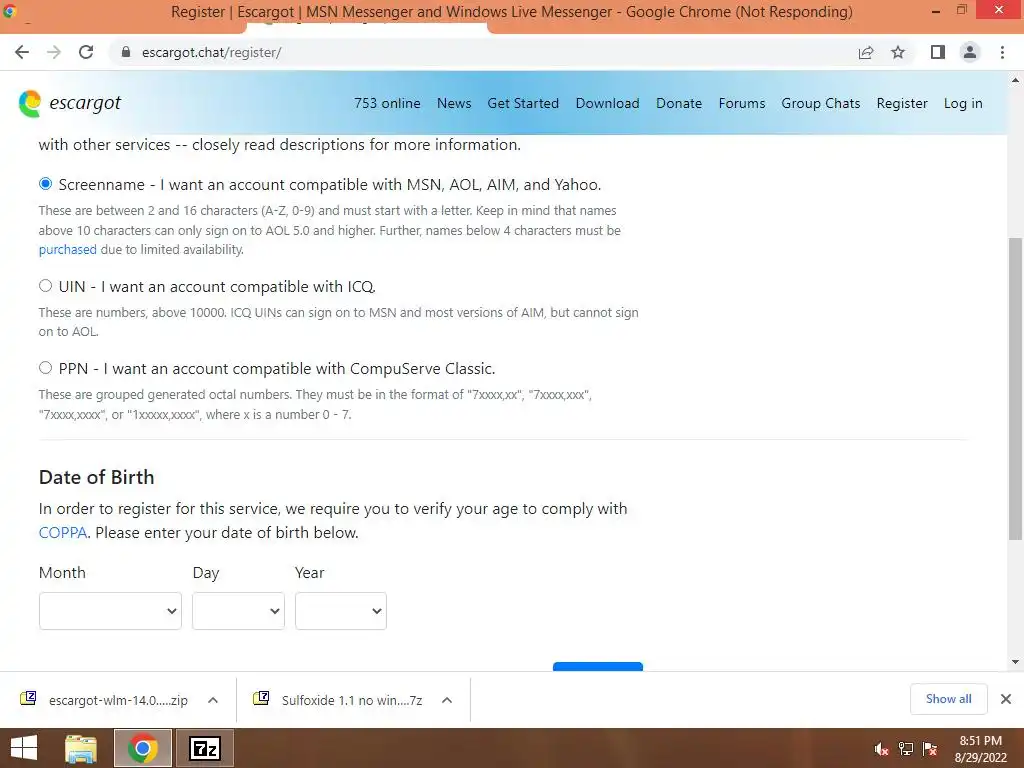Open Chrome side panel icon
Viewport: 1024px width, 768px height.
pyautogui.click(x=938, y=52)
